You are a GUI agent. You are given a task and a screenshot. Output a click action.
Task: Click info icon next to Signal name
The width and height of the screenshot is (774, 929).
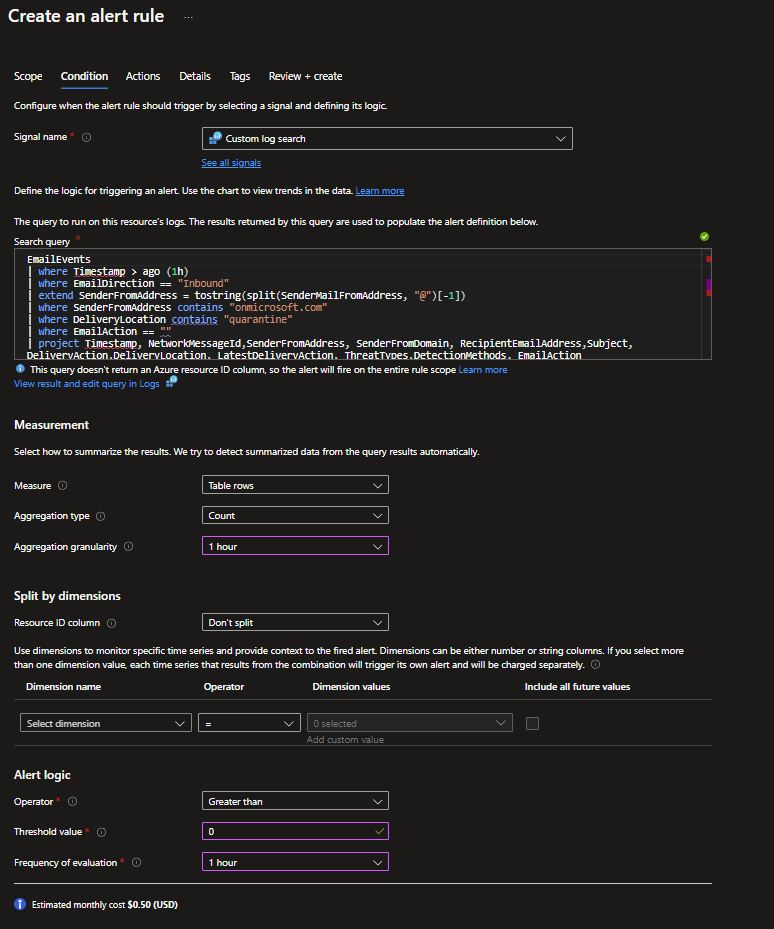click(86, 138)
